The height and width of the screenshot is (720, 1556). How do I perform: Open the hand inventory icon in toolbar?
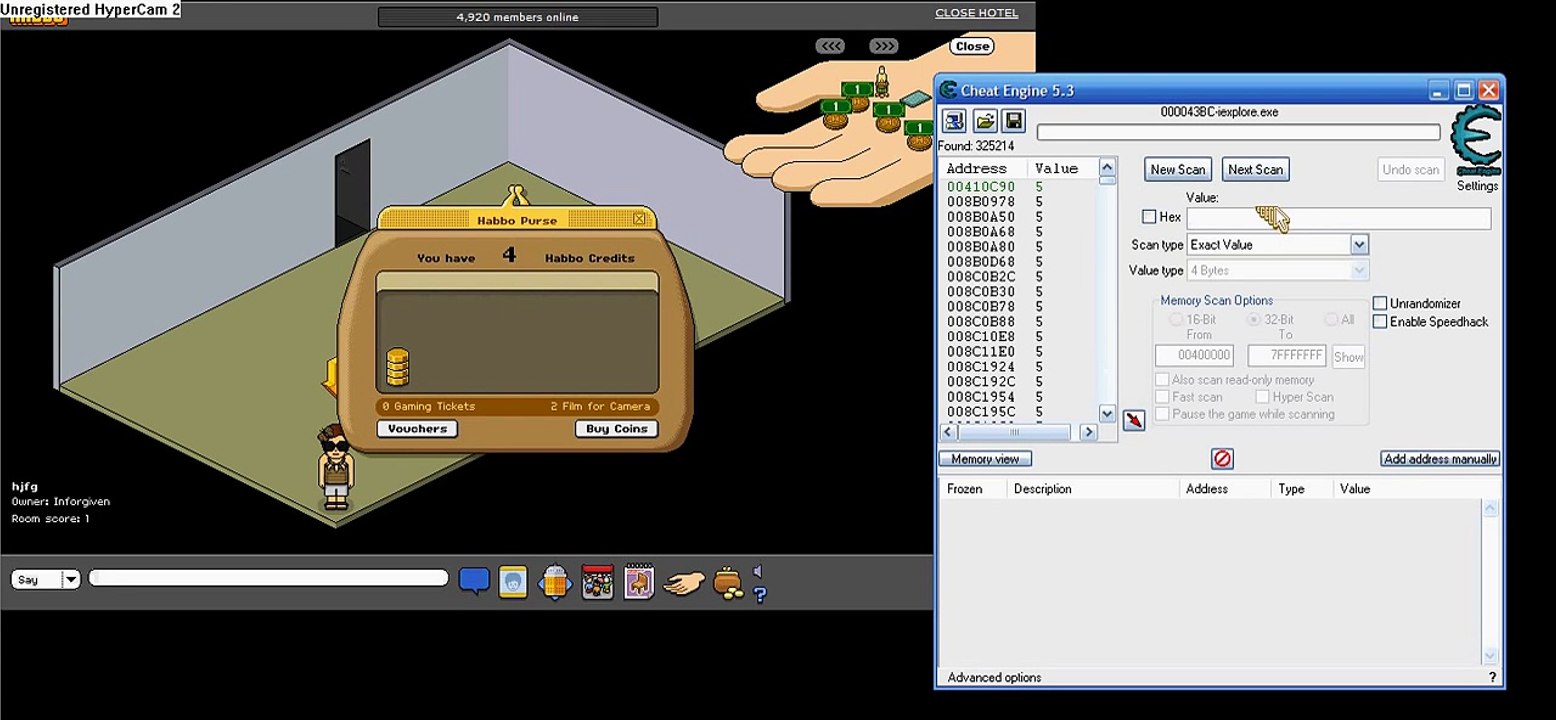point(684,582)
